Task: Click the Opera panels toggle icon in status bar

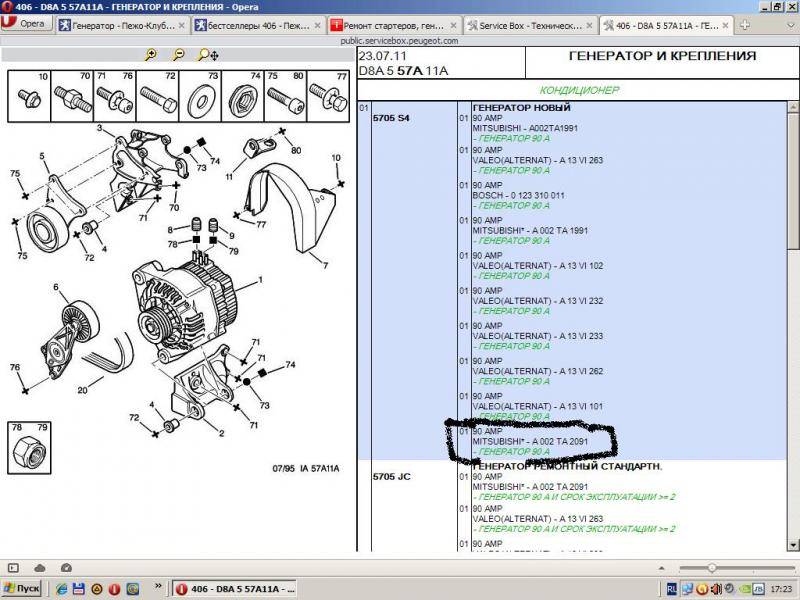Action: [x=11, y=567]
